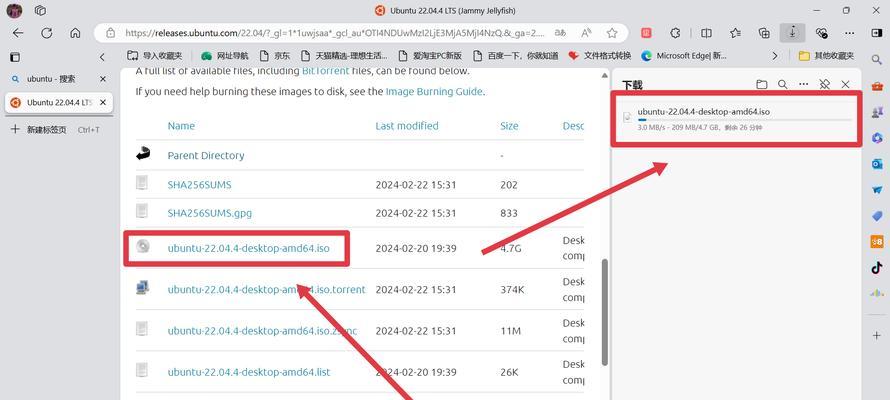Screen dimensions: 890x400
Task: Open the Edge profile avatar
Action: pyautogui.click(x=14, y=10)
